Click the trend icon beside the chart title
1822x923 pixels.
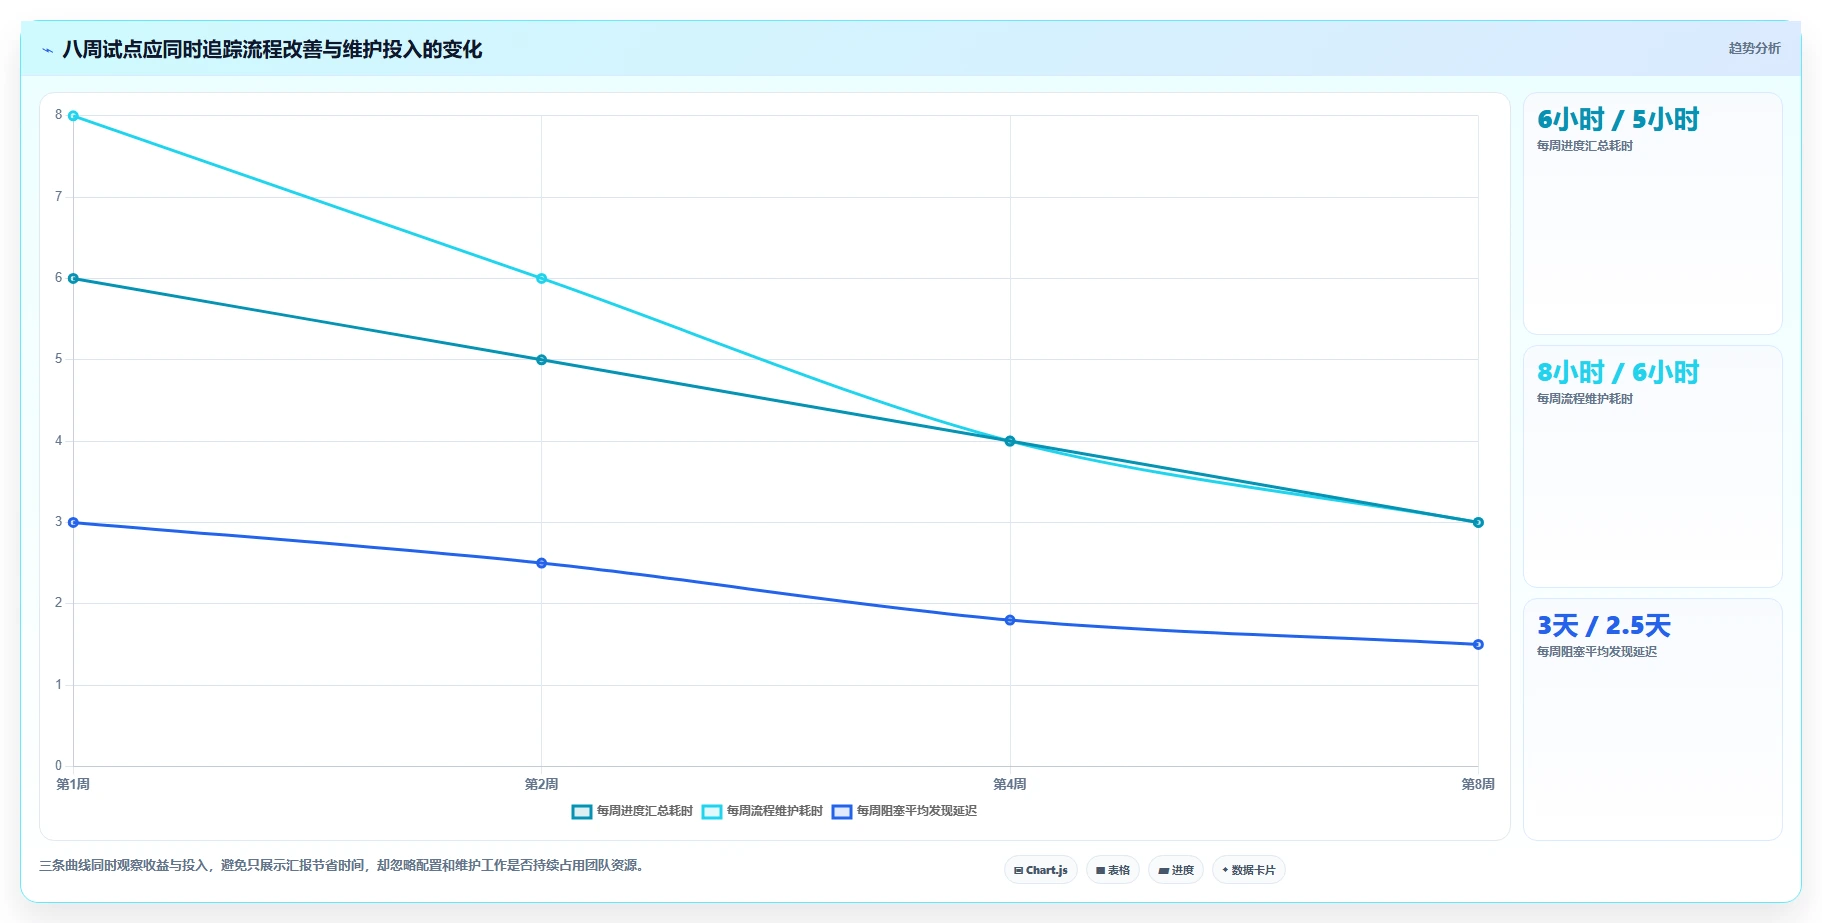47,50
